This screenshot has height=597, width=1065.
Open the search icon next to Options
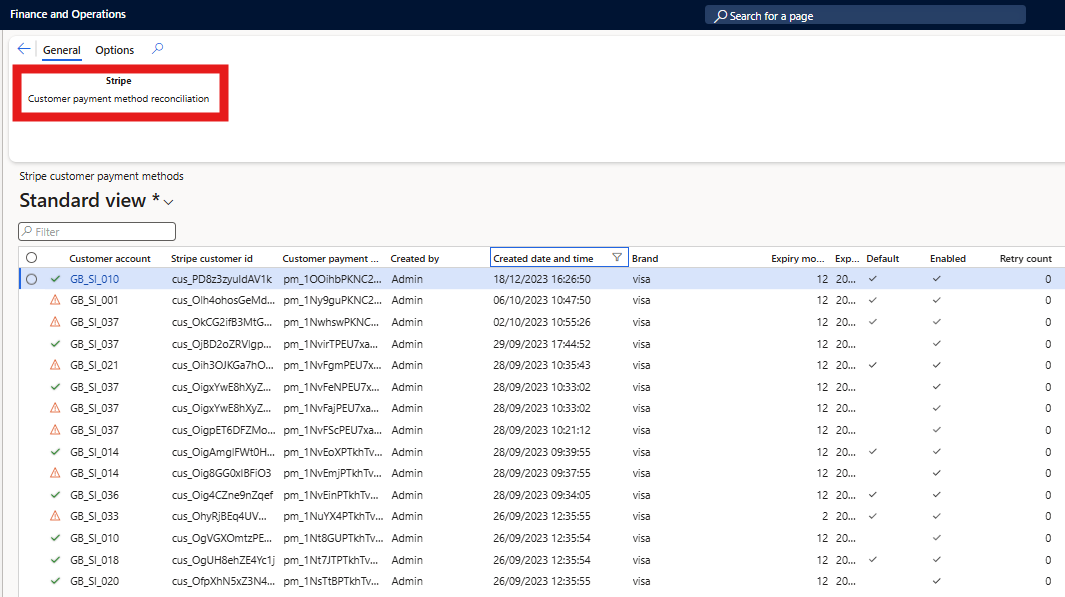pyautogui.click(x=158, y=49)
